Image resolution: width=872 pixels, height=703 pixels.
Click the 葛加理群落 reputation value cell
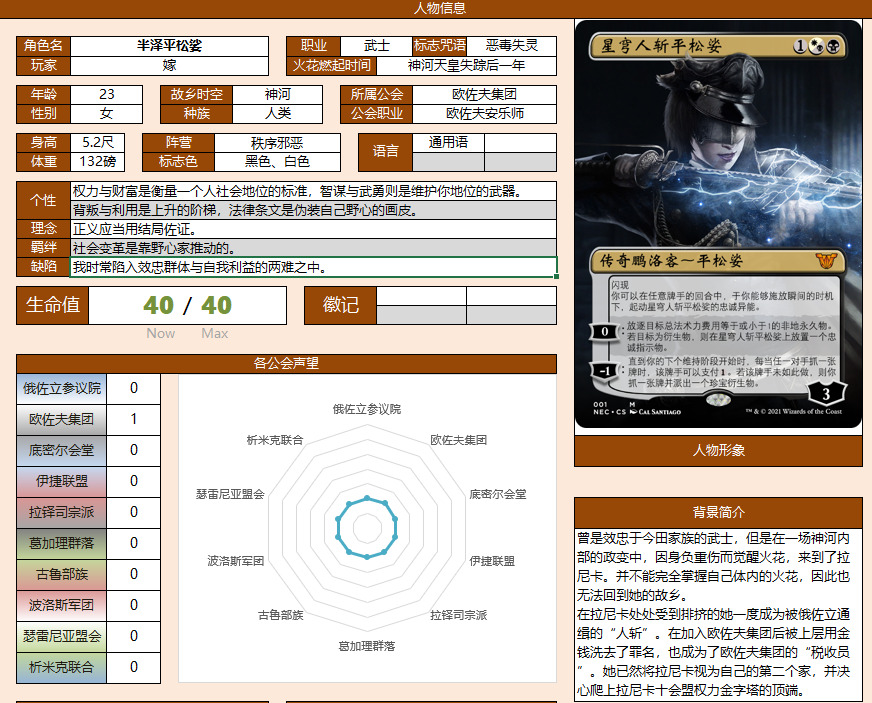(x=133, y=543)
